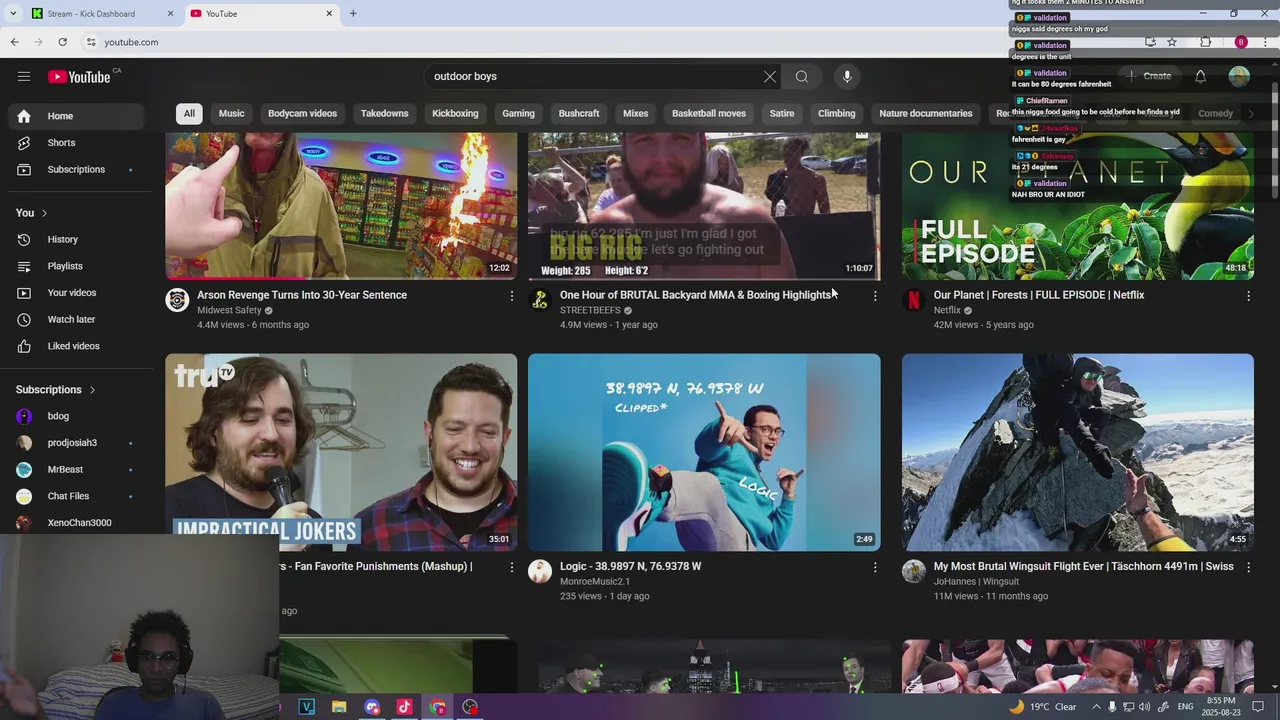
Task: View site information icon in address bar
Action: coord(90,42)
